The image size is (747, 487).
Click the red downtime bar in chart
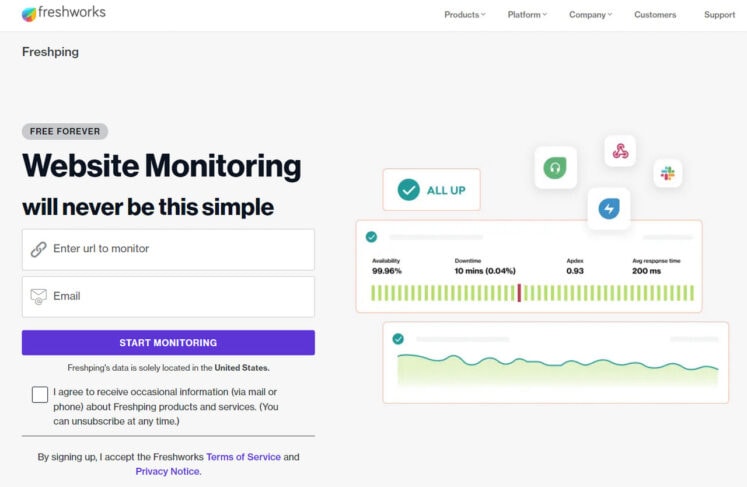coord(519,293)
